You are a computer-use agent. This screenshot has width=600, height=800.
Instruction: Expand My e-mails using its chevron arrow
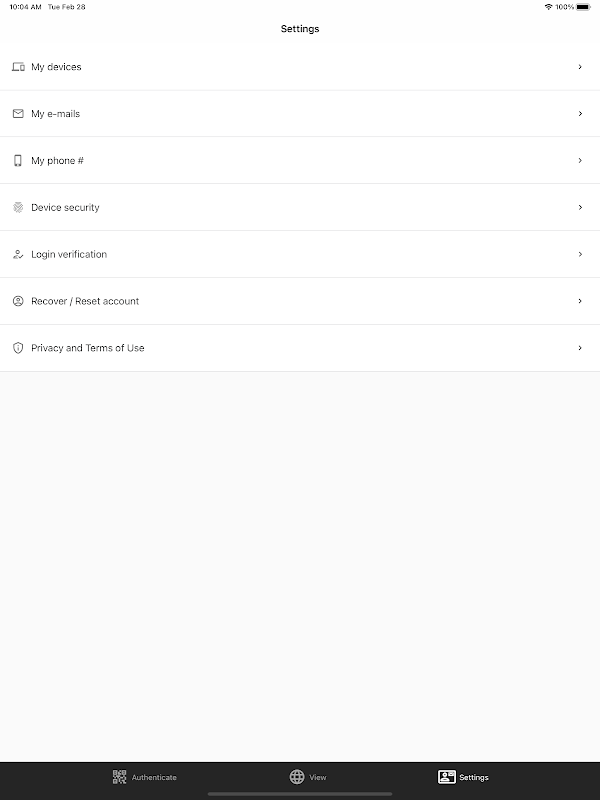(x=580, y=113)
